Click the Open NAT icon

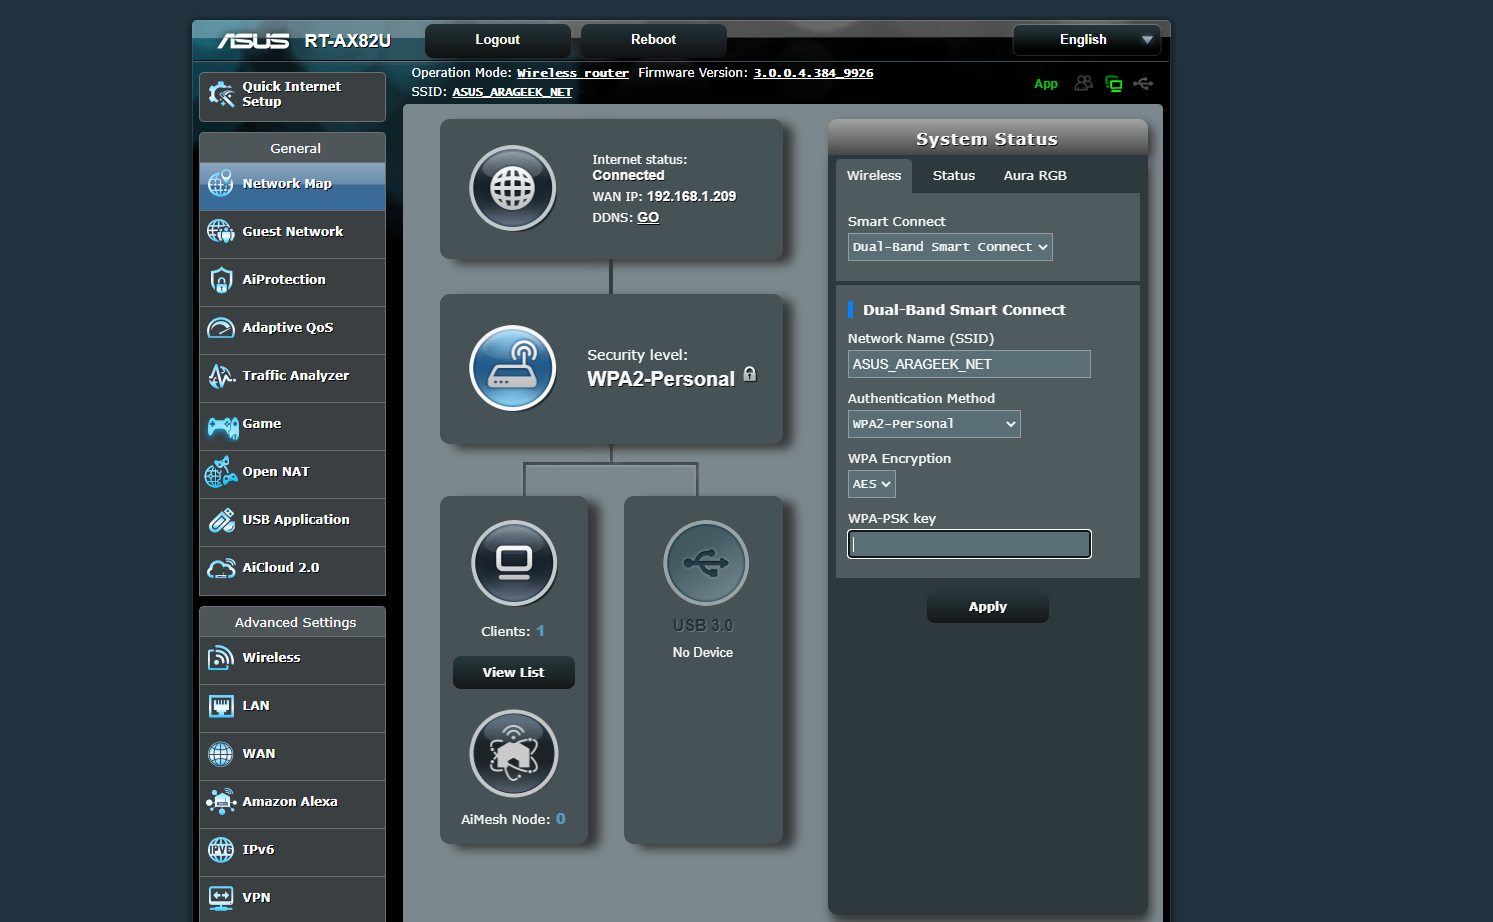click(220, 472)
